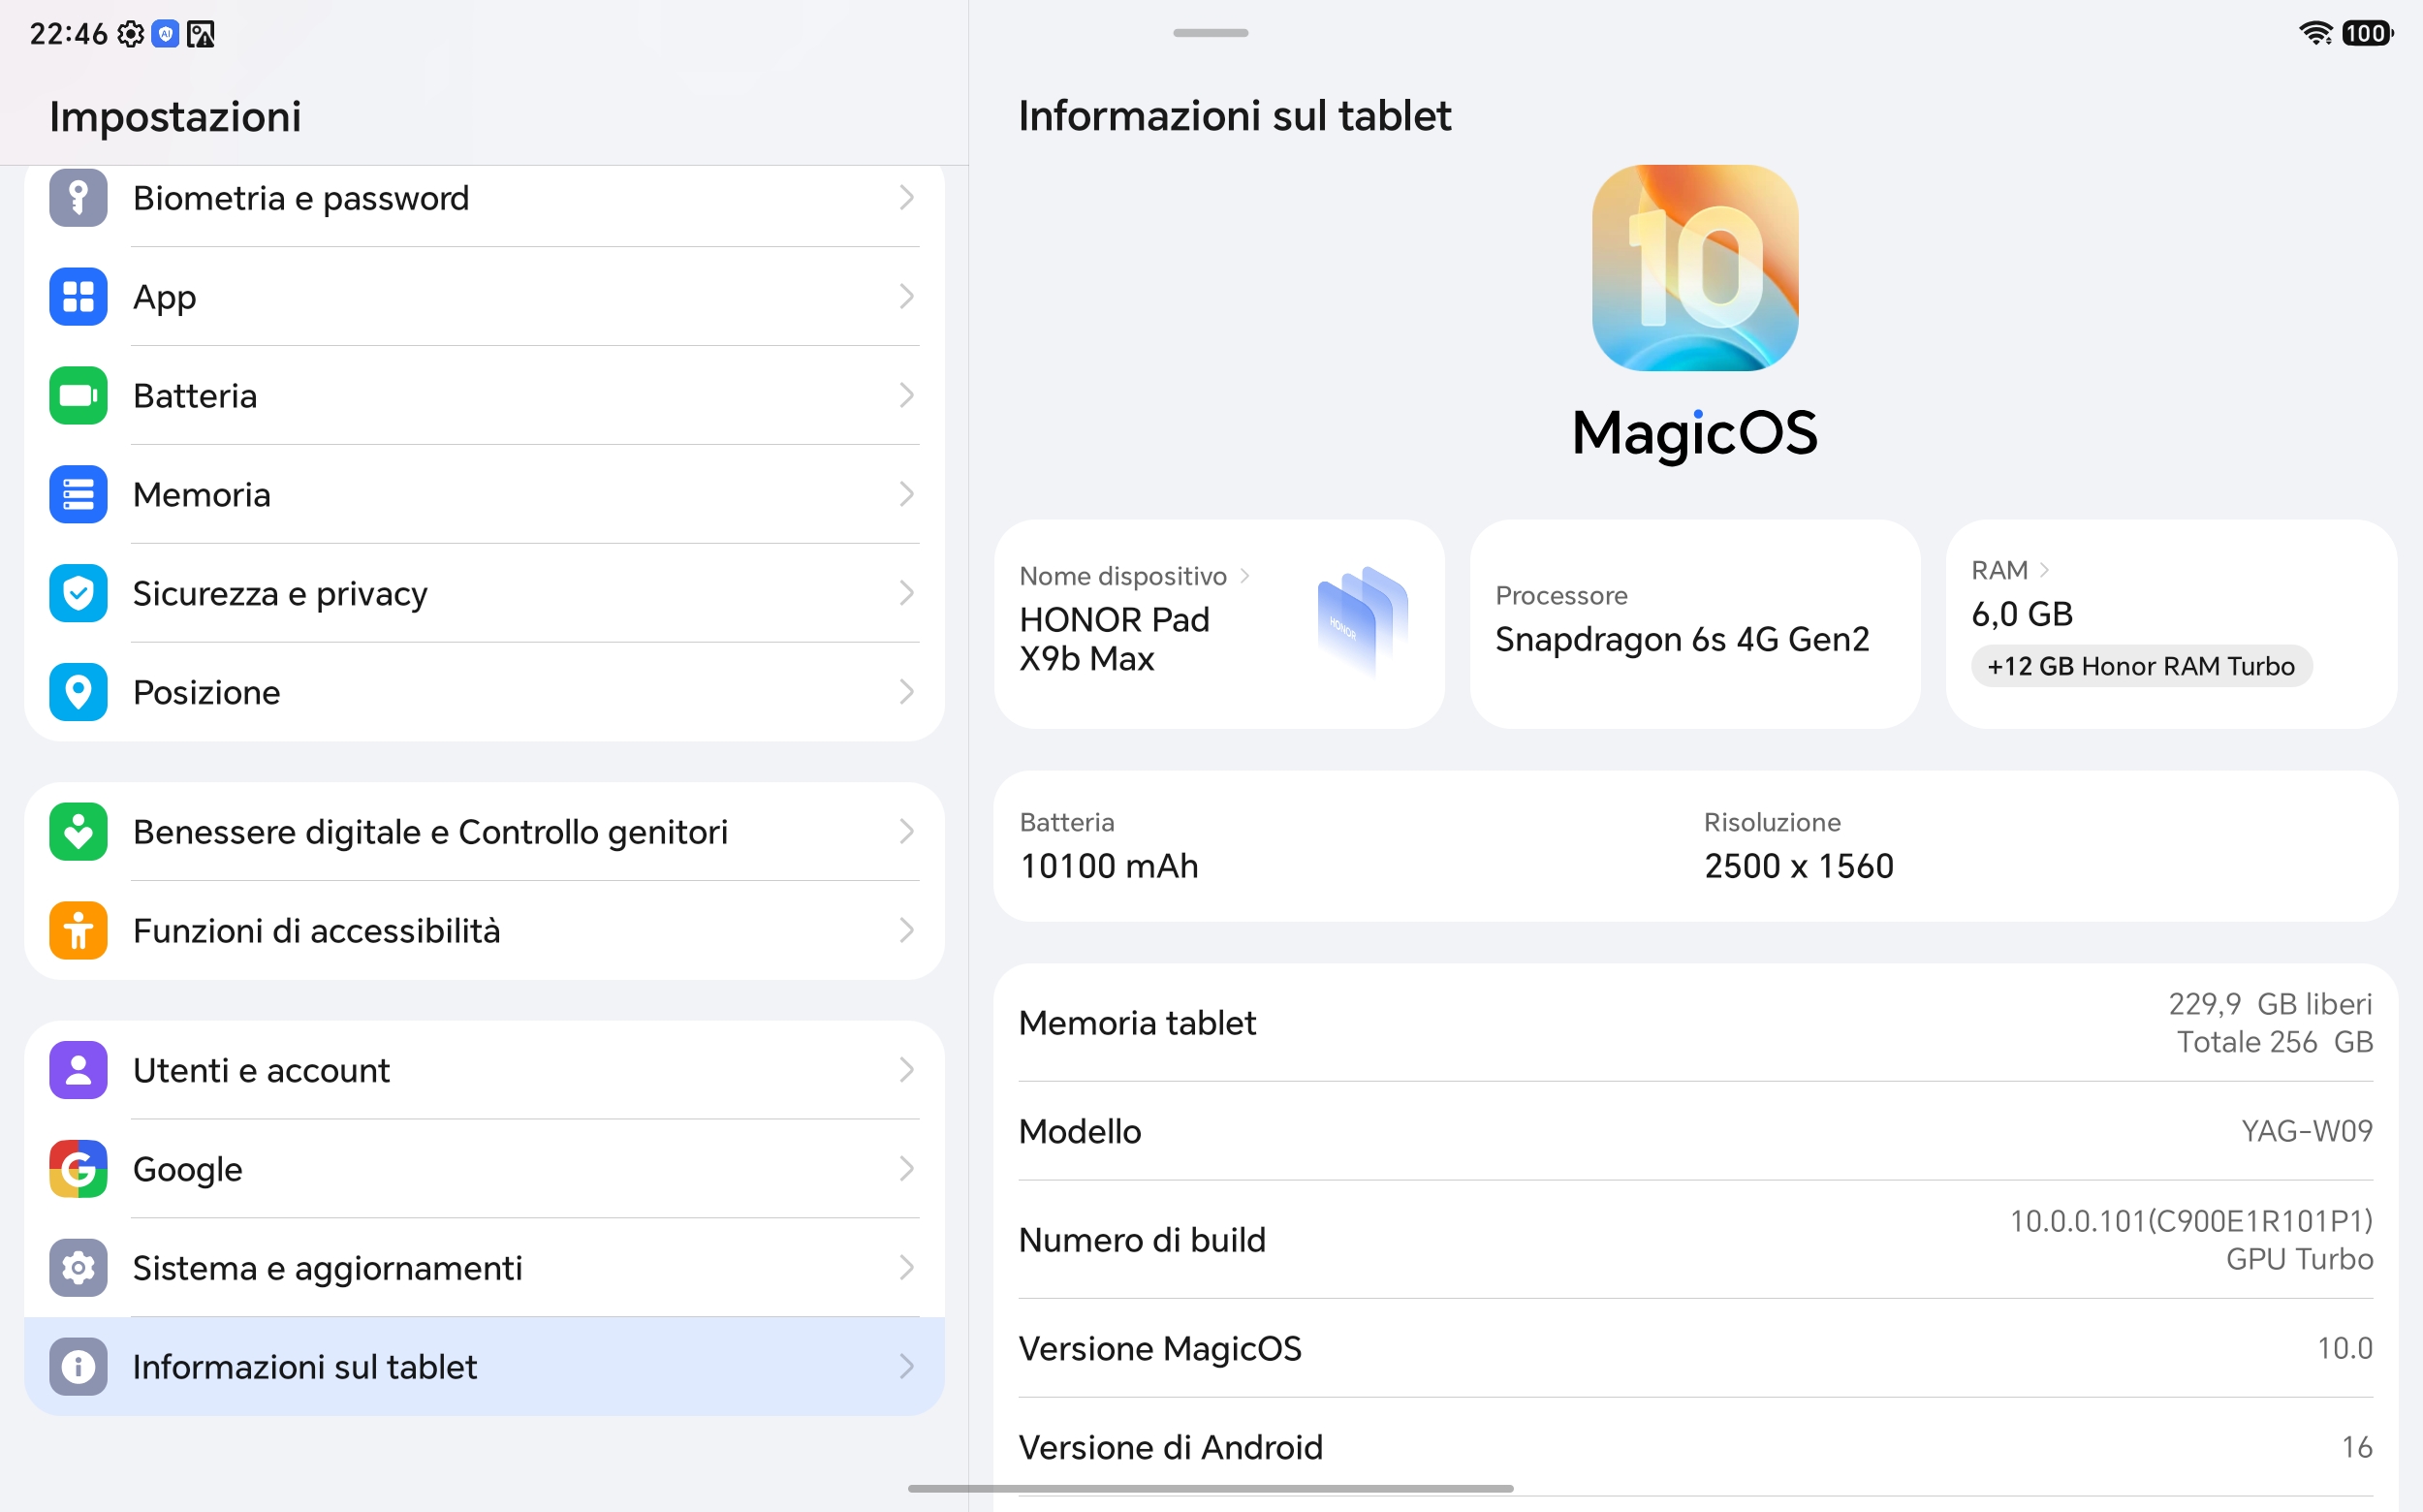Expand the Memoria row chevron
The width and height of the screenshot is (2423, 1512).
(906, 495)
